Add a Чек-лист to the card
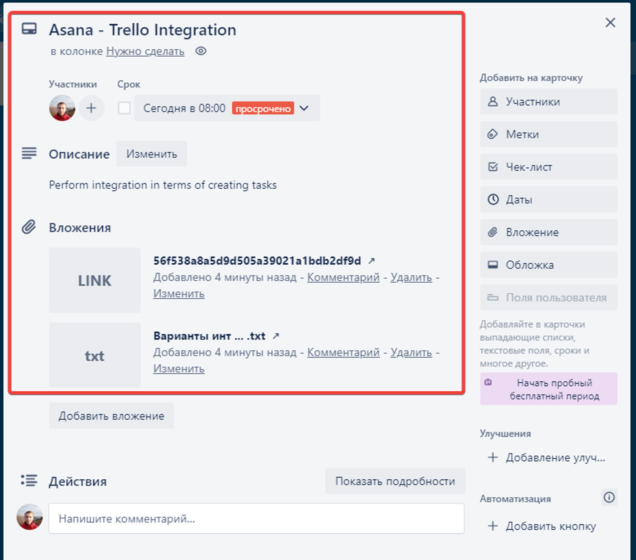 point(547,167)
